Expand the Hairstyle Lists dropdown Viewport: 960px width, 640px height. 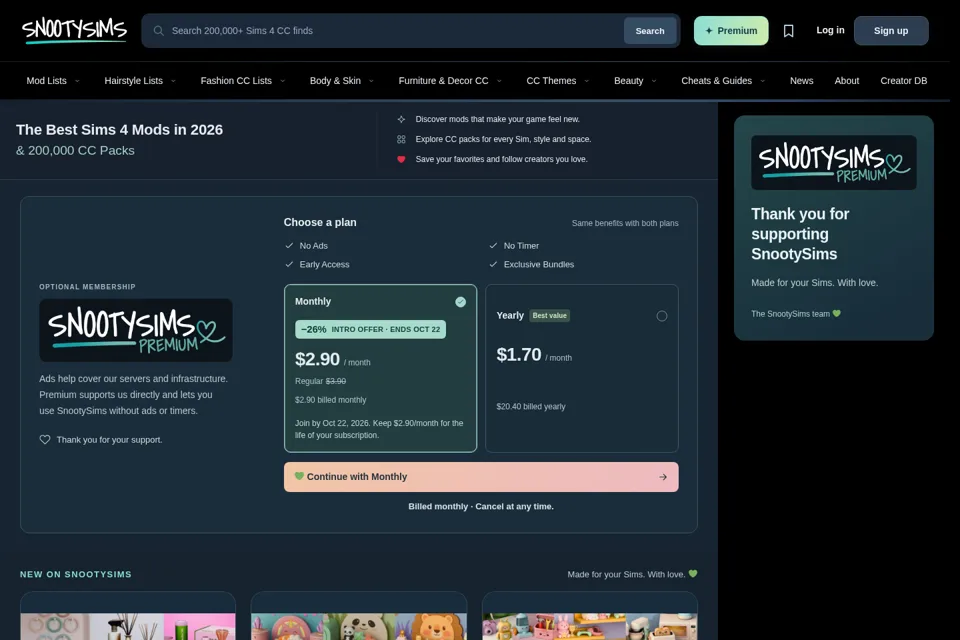coord(140,81)
